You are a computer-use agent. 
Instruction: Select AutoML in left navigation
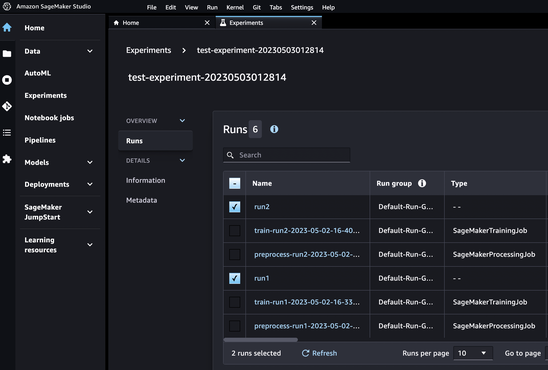click(37, 73)
